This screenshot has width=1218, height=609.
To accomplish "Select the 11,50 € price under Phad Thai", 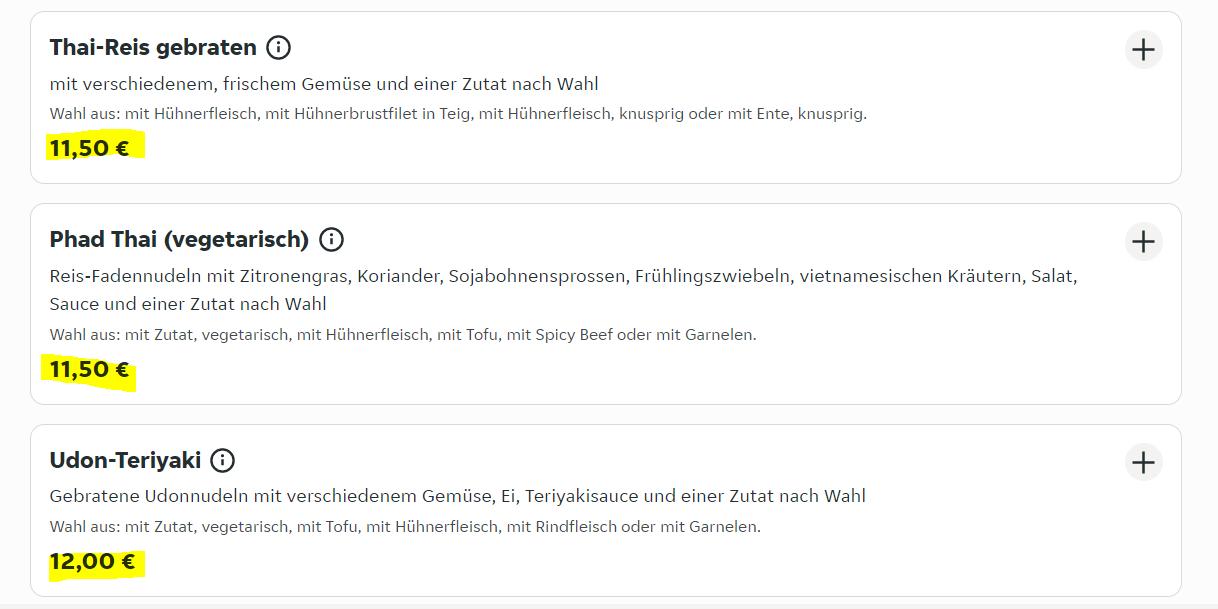I will click(x=90, y=370).
